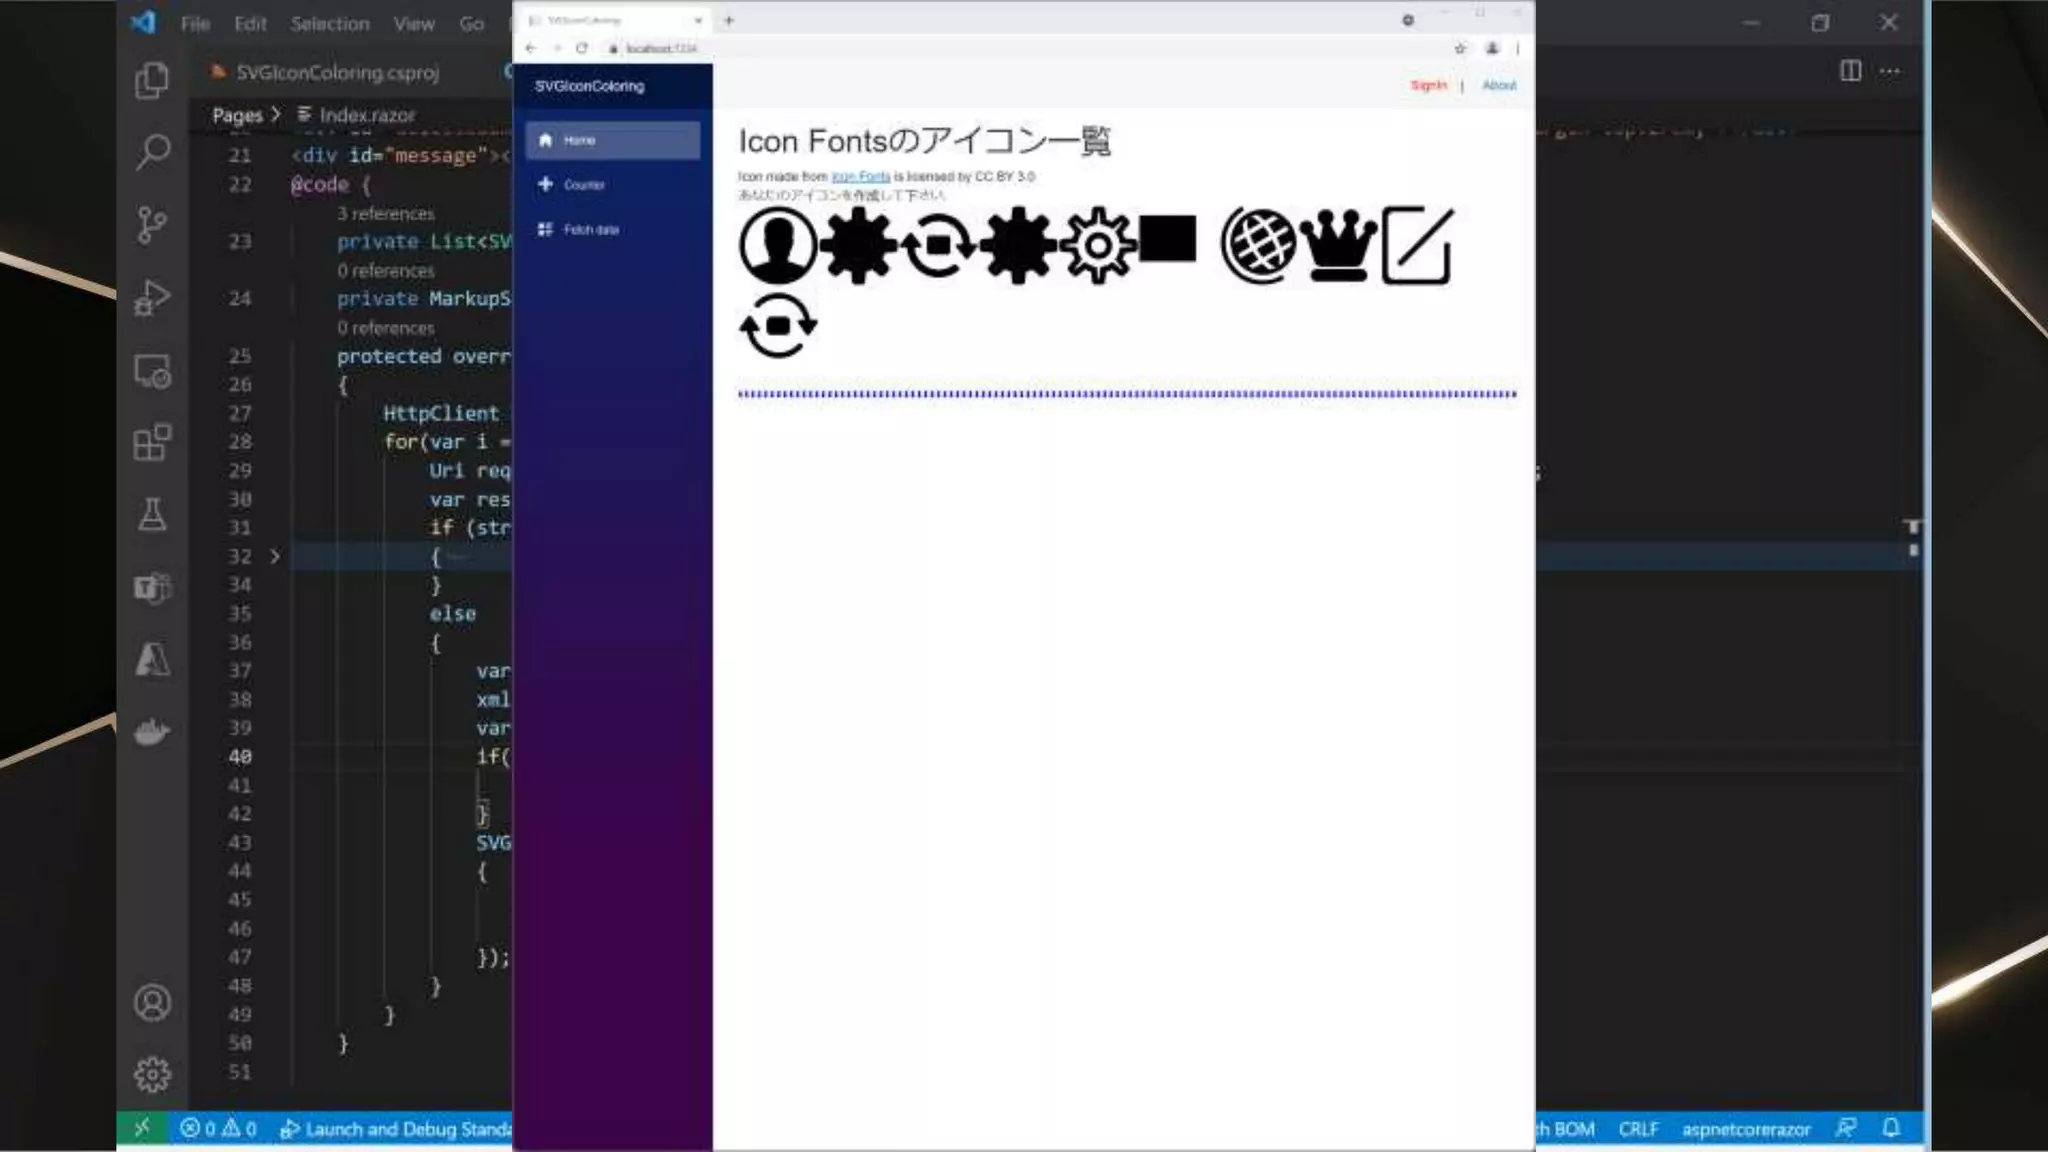Select Counter in the navigation sidebar
This screenshot has width=2048, height=1152.
coord(583,185)
